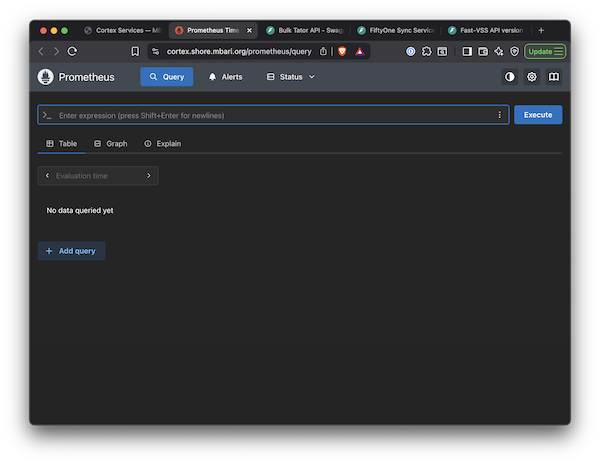Open the browser extensions puzzle icon
This screenshot has width=600, height=464.
pyautogui.click(x=426, y=51)
